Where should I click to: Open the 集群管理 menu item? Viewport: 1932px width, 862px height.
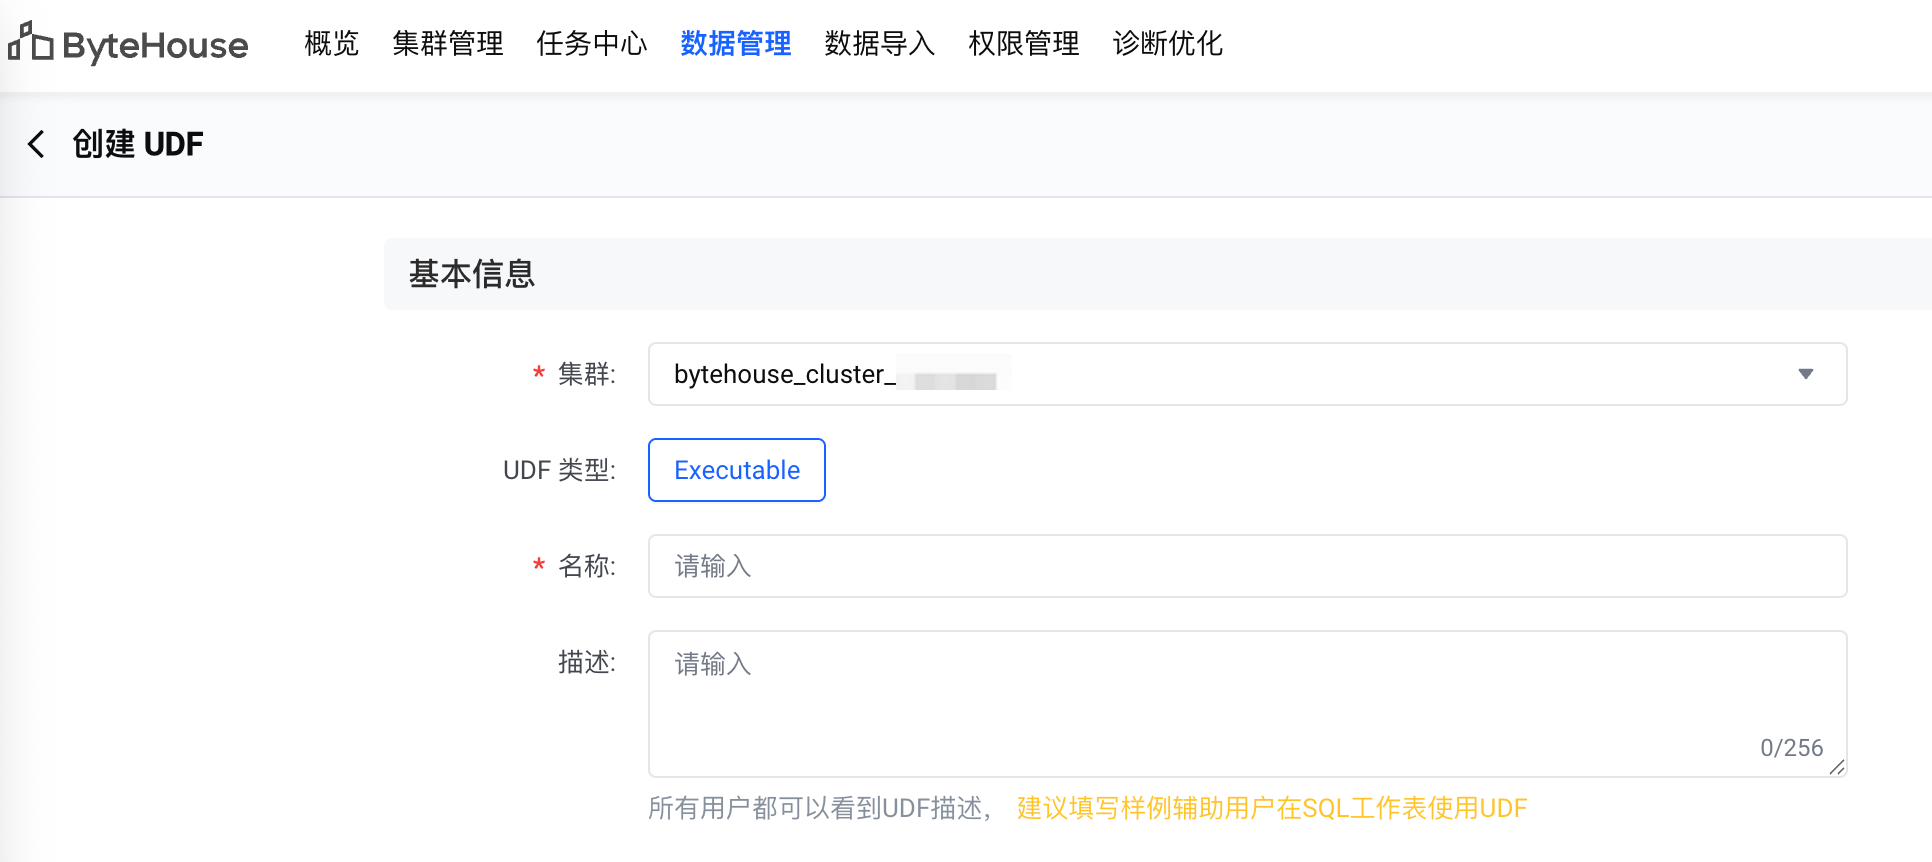tap(448, 43)
